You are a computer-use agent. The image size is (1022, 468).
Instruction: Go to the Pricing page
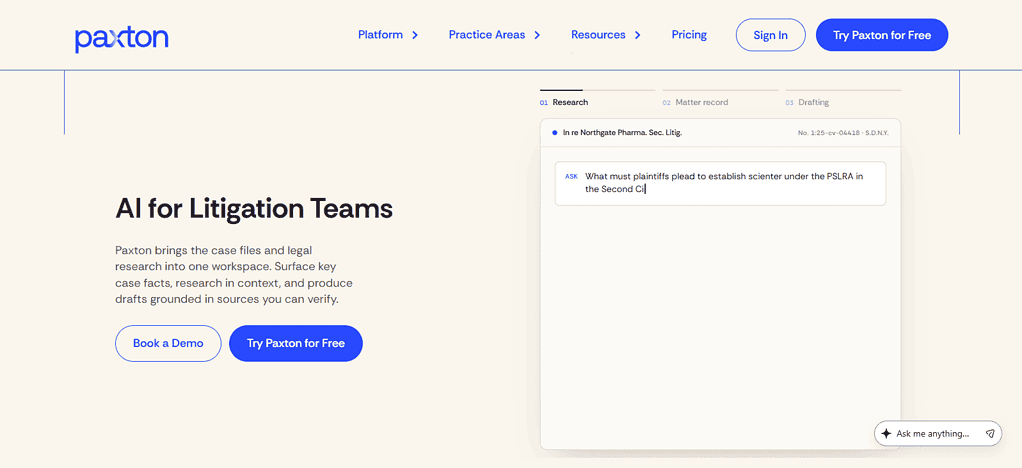[689, 35]
